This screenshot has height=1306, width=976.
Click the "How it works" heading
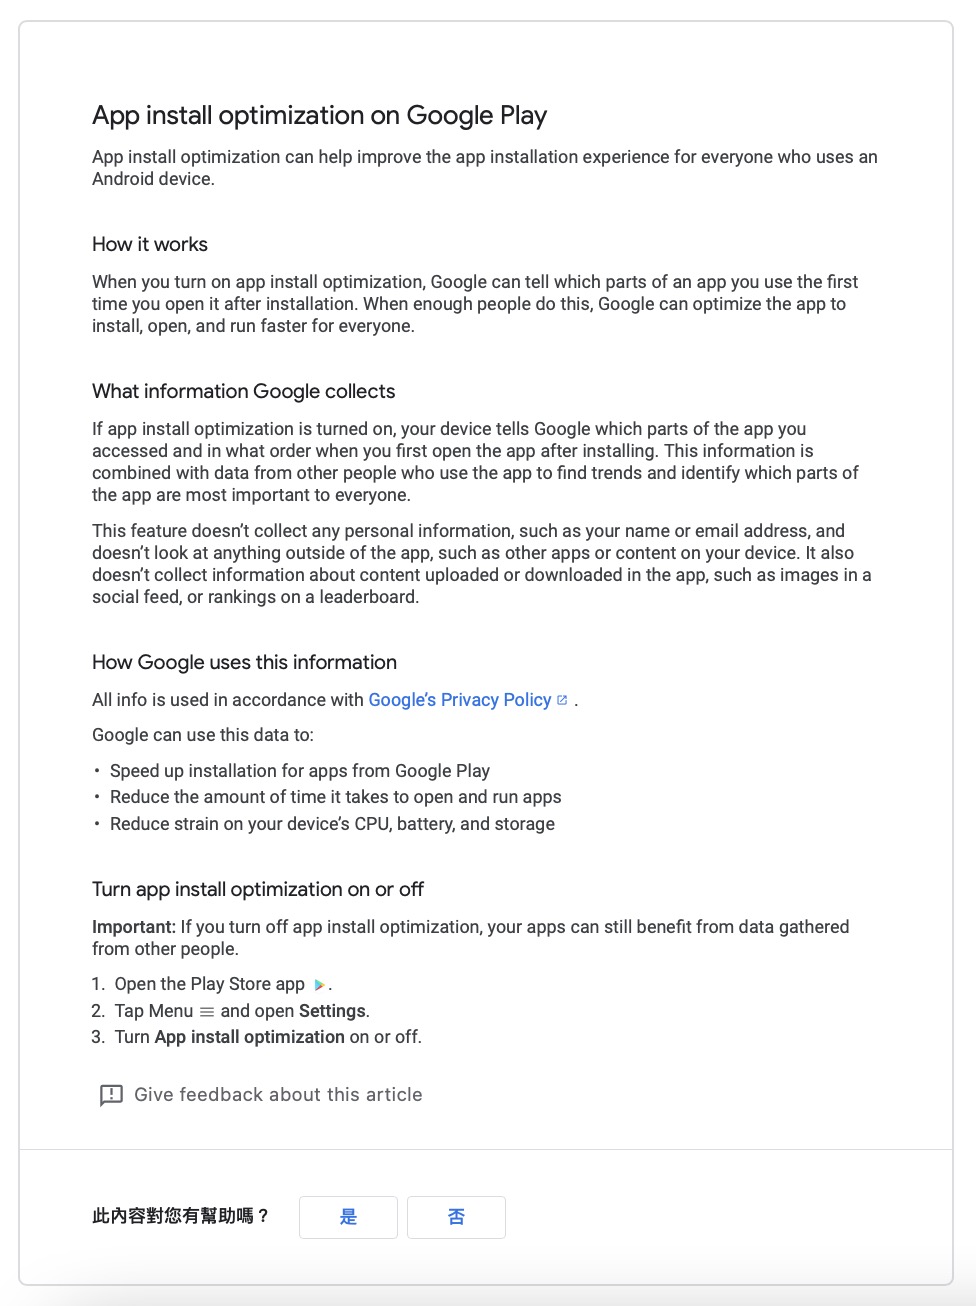[x=150, y=245]
